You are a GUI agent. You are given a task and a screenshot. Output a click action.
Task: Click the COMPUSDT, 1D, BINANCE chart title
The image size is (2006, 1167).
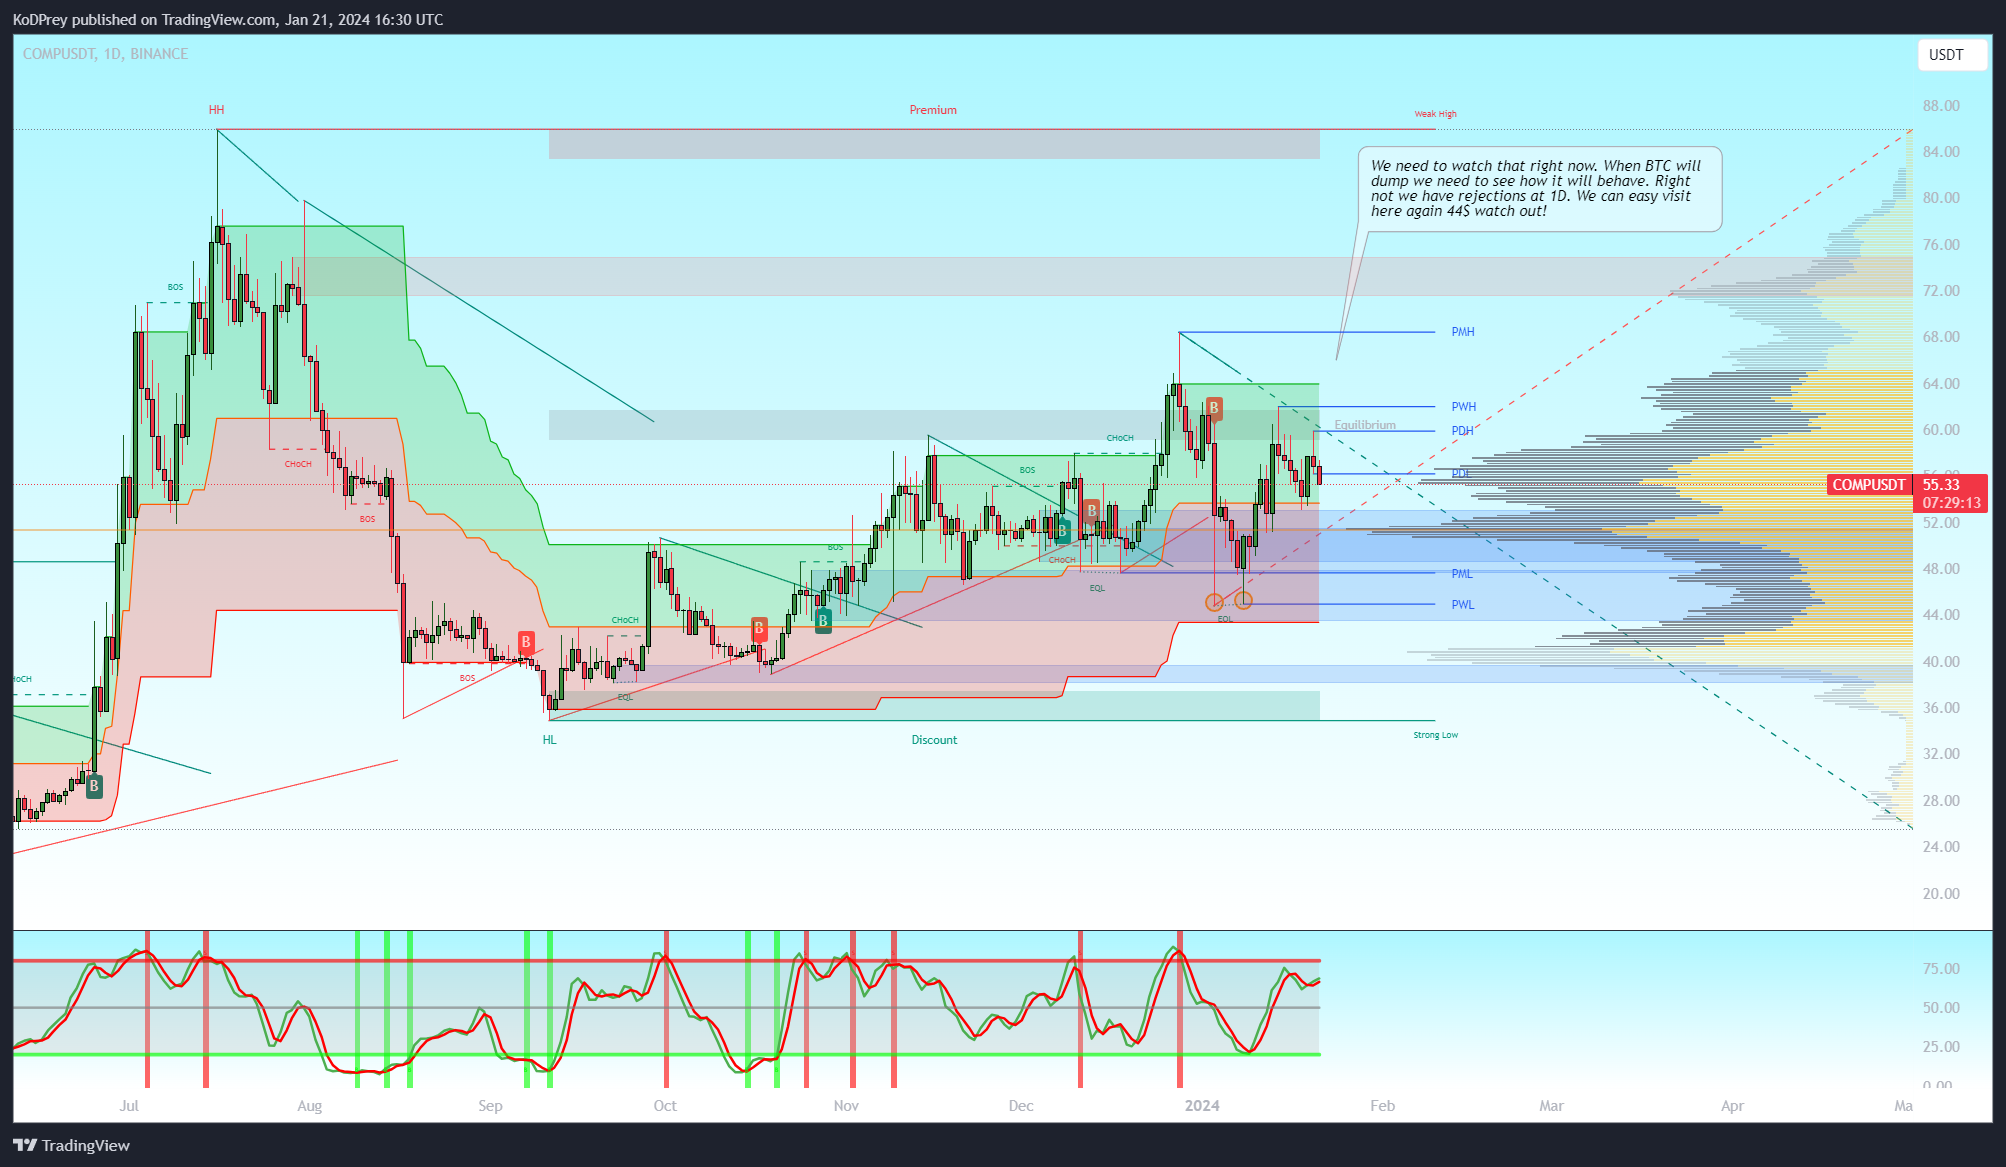pos(105,54)
